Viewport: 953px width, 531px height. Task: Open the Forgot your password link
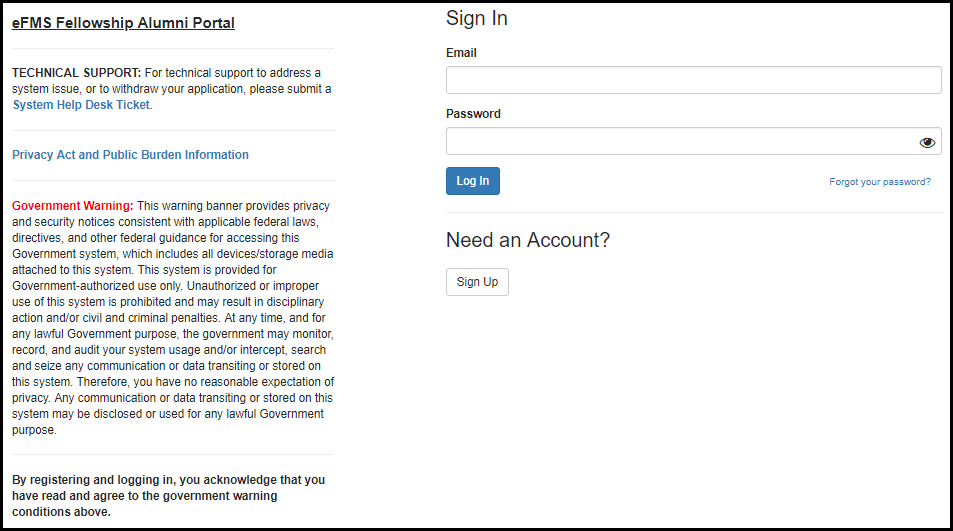879,182
